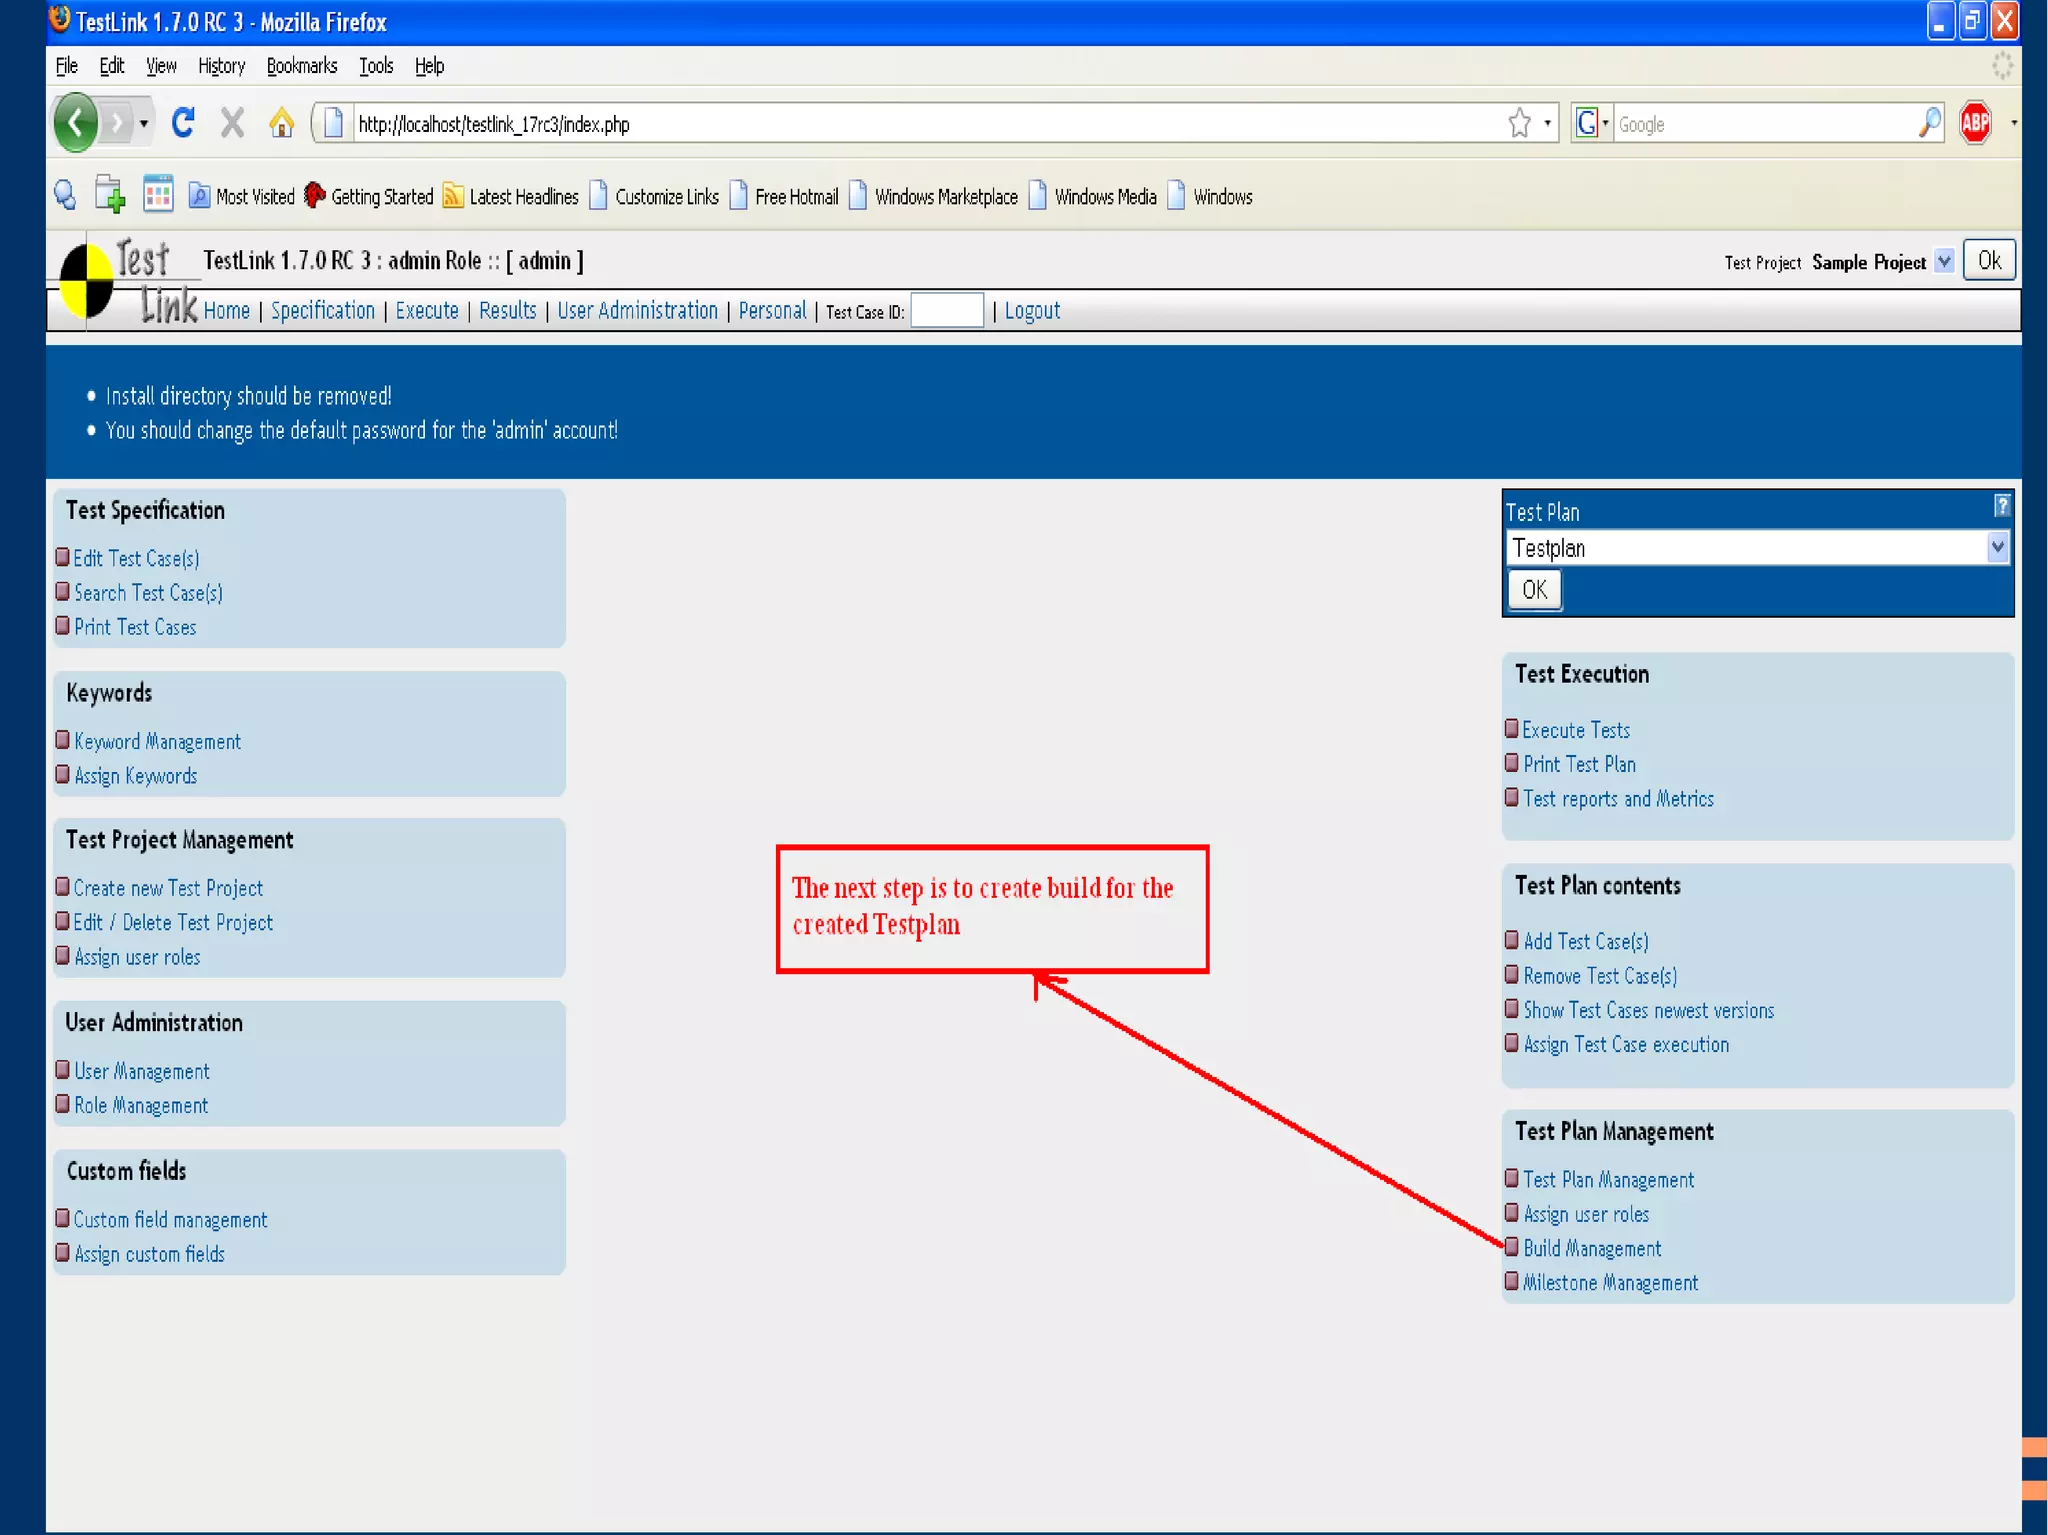Open the Custom field management link
This screenshot has height=1535, width=2048.
pos(170,1220)
